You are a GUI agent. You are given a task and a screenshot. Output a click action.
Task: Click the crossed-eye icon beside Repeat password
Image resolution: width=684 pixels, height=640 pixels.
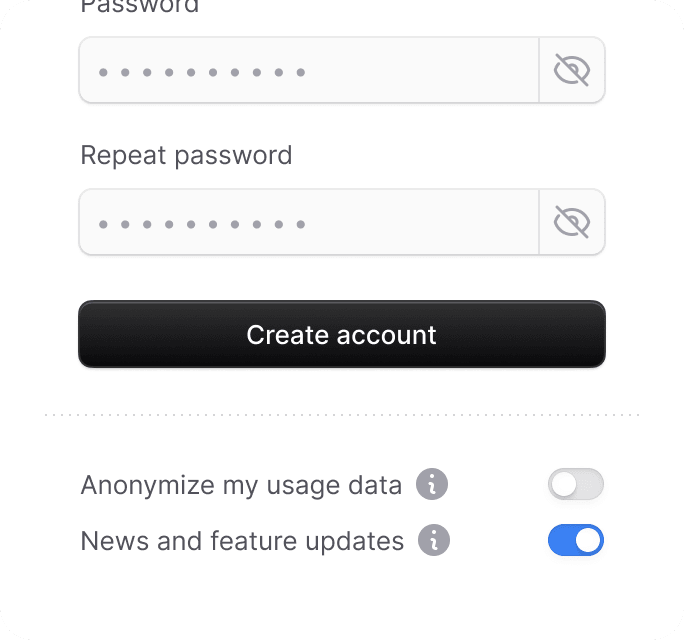[572, 222]
